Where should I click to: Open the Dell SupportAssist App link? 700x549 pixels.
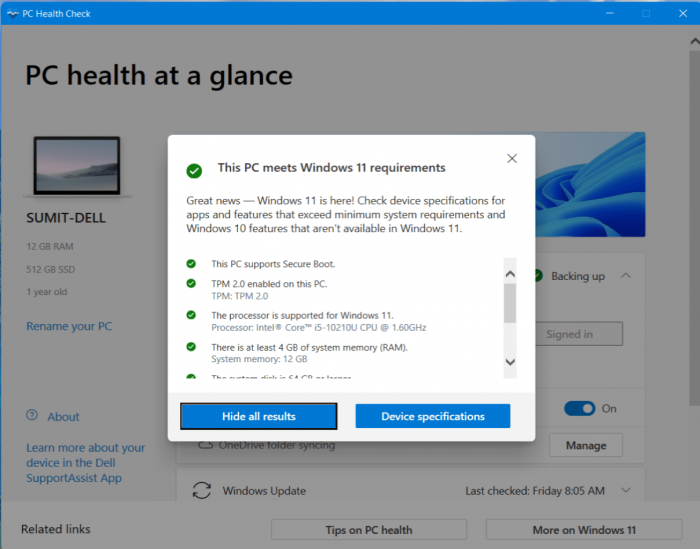86,463
